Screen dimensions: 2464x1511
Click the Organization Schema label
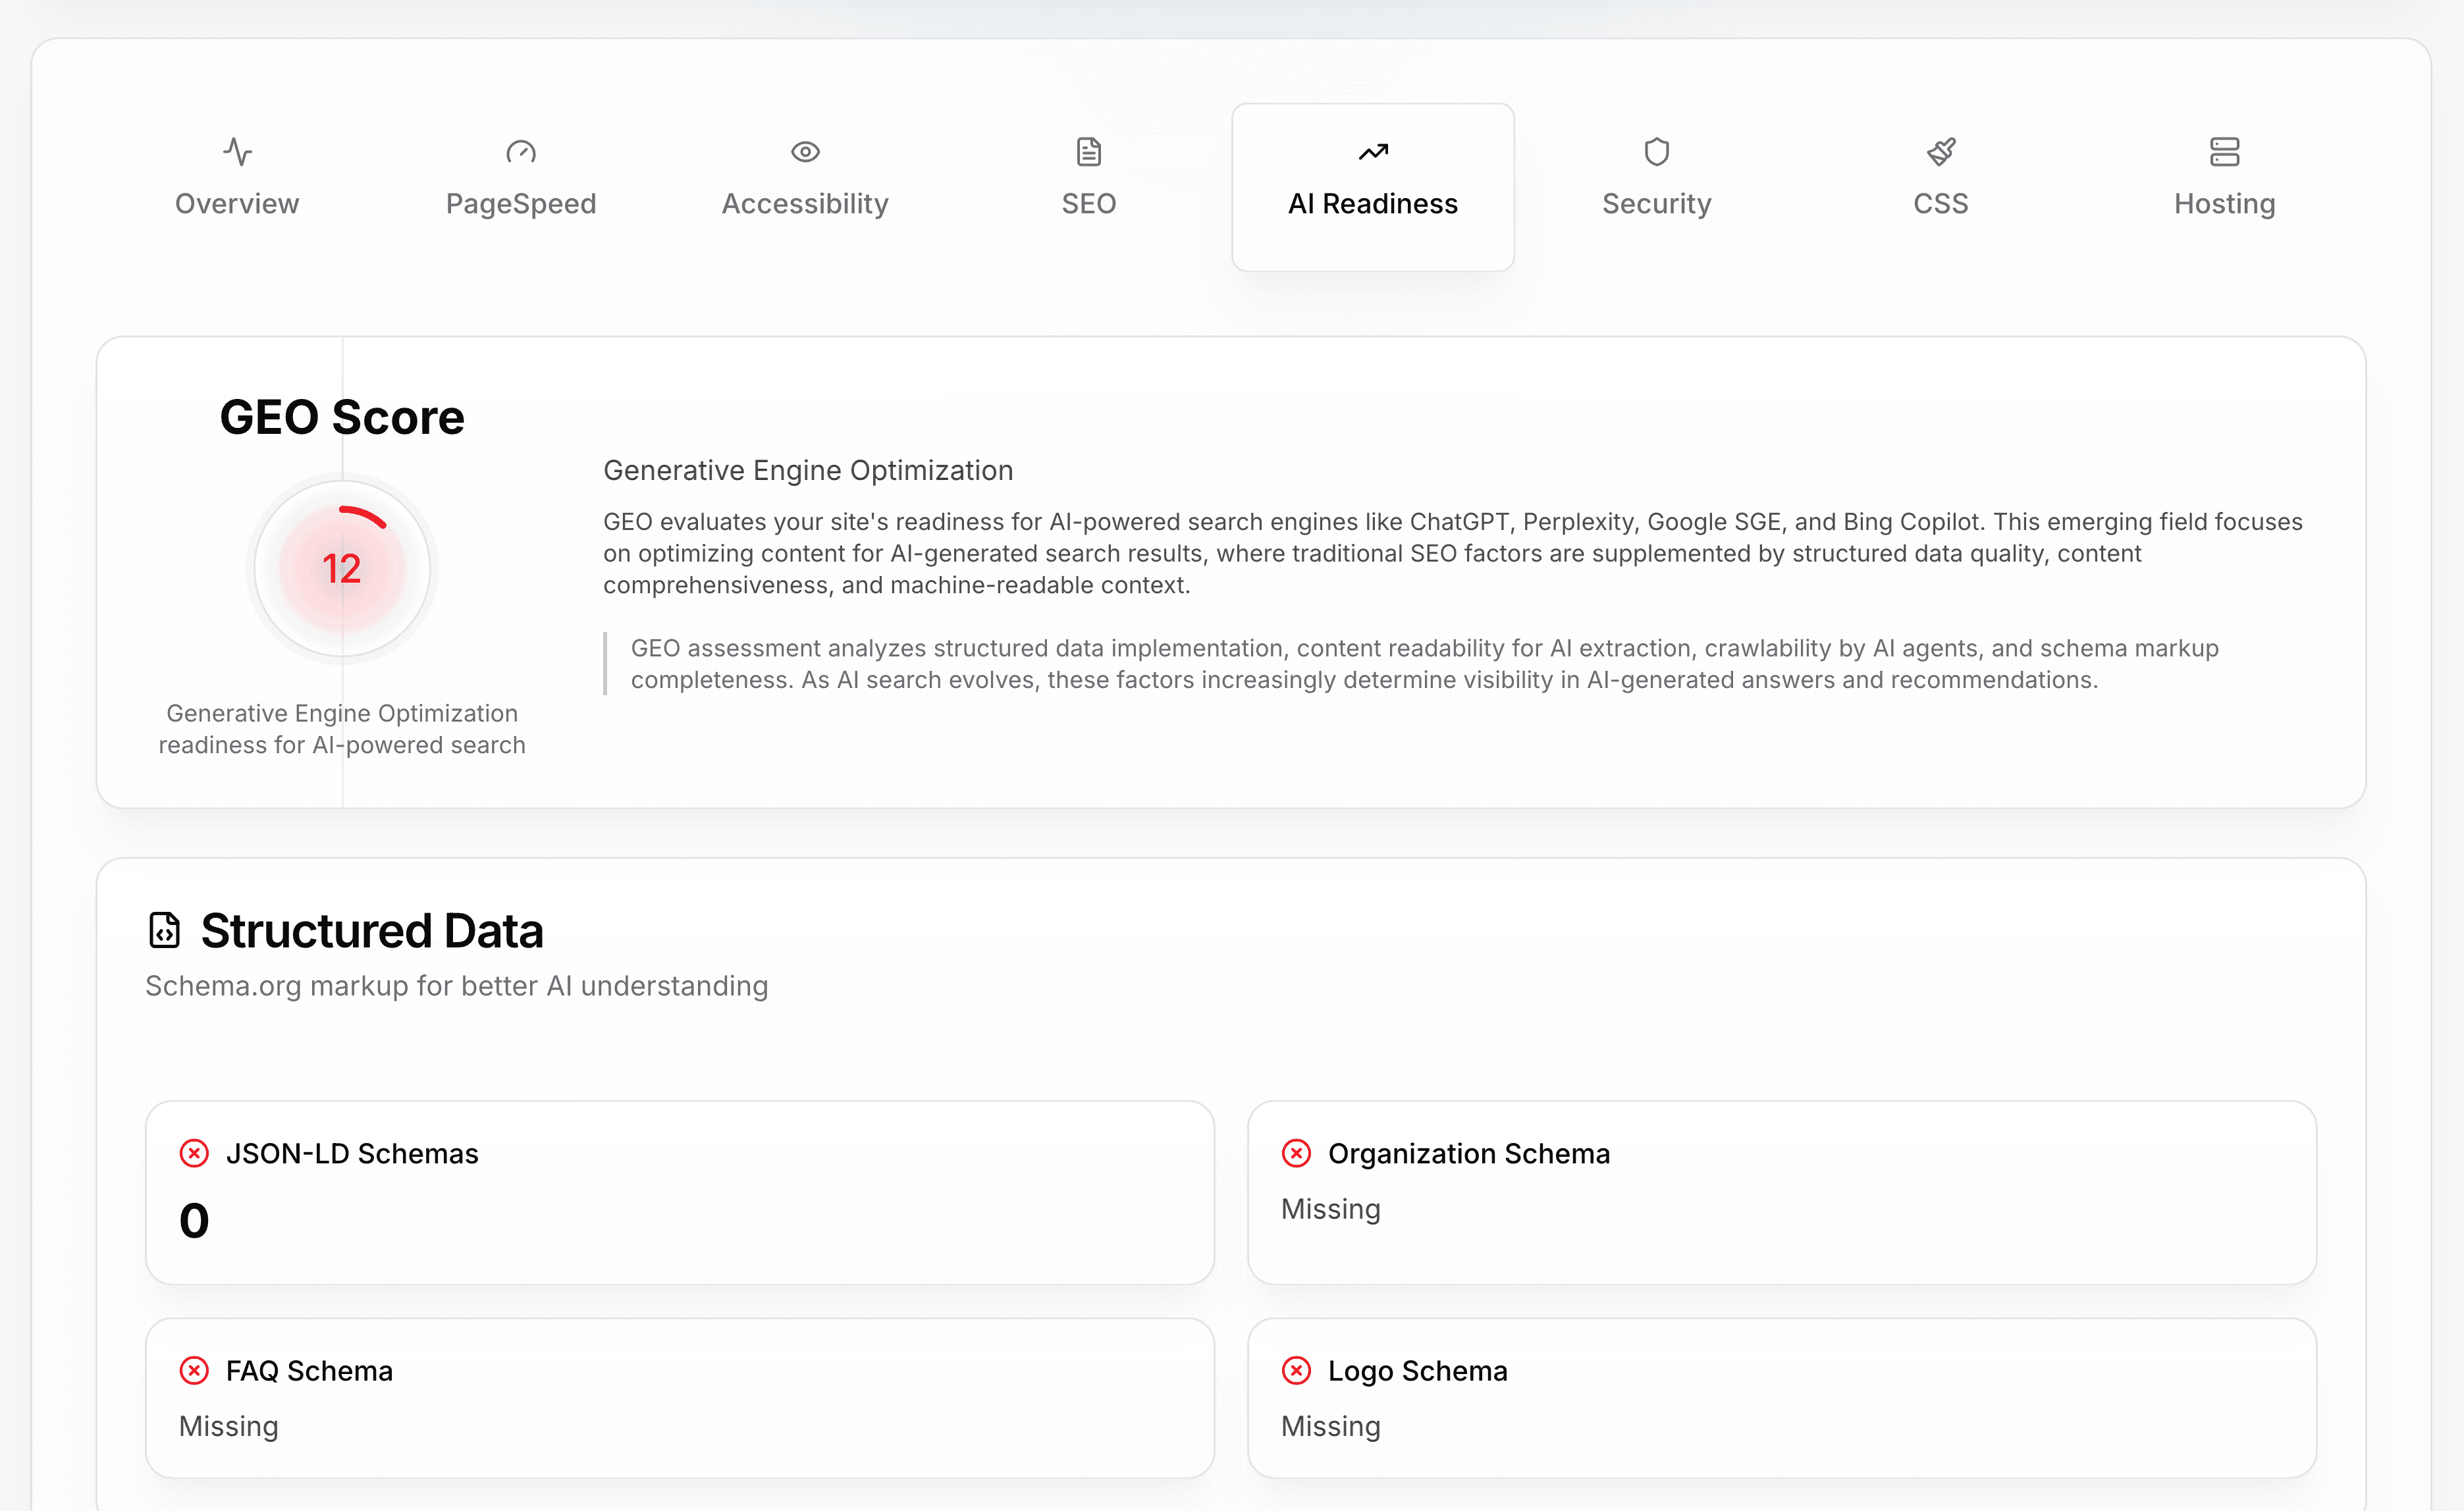coord(1469,1154)
